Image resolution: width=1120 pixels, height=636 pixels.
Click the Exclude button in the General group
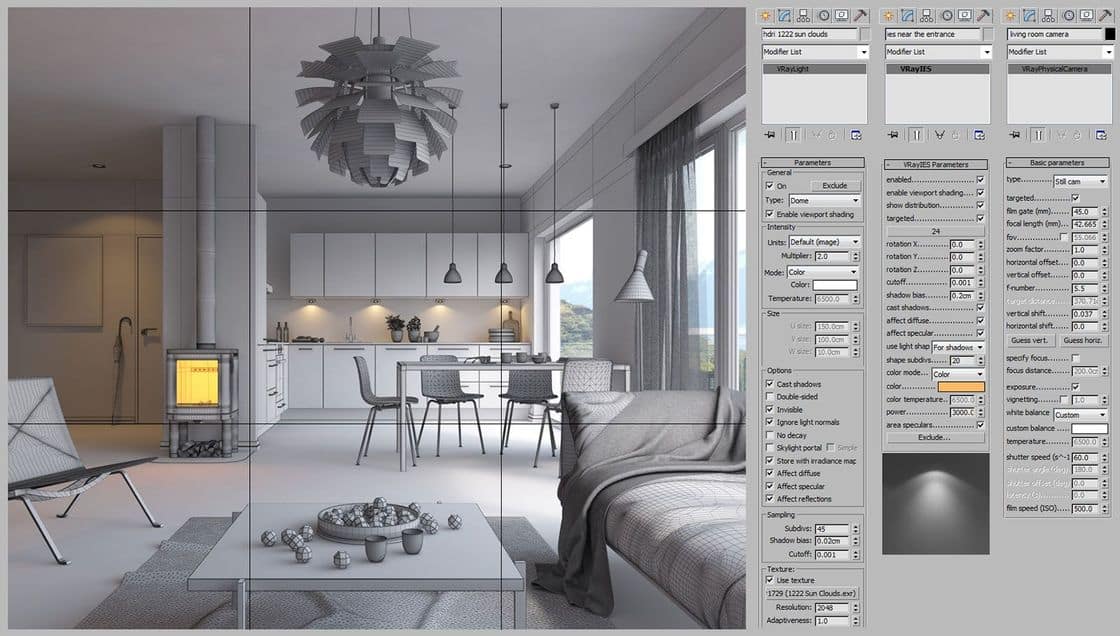point(836,186)
